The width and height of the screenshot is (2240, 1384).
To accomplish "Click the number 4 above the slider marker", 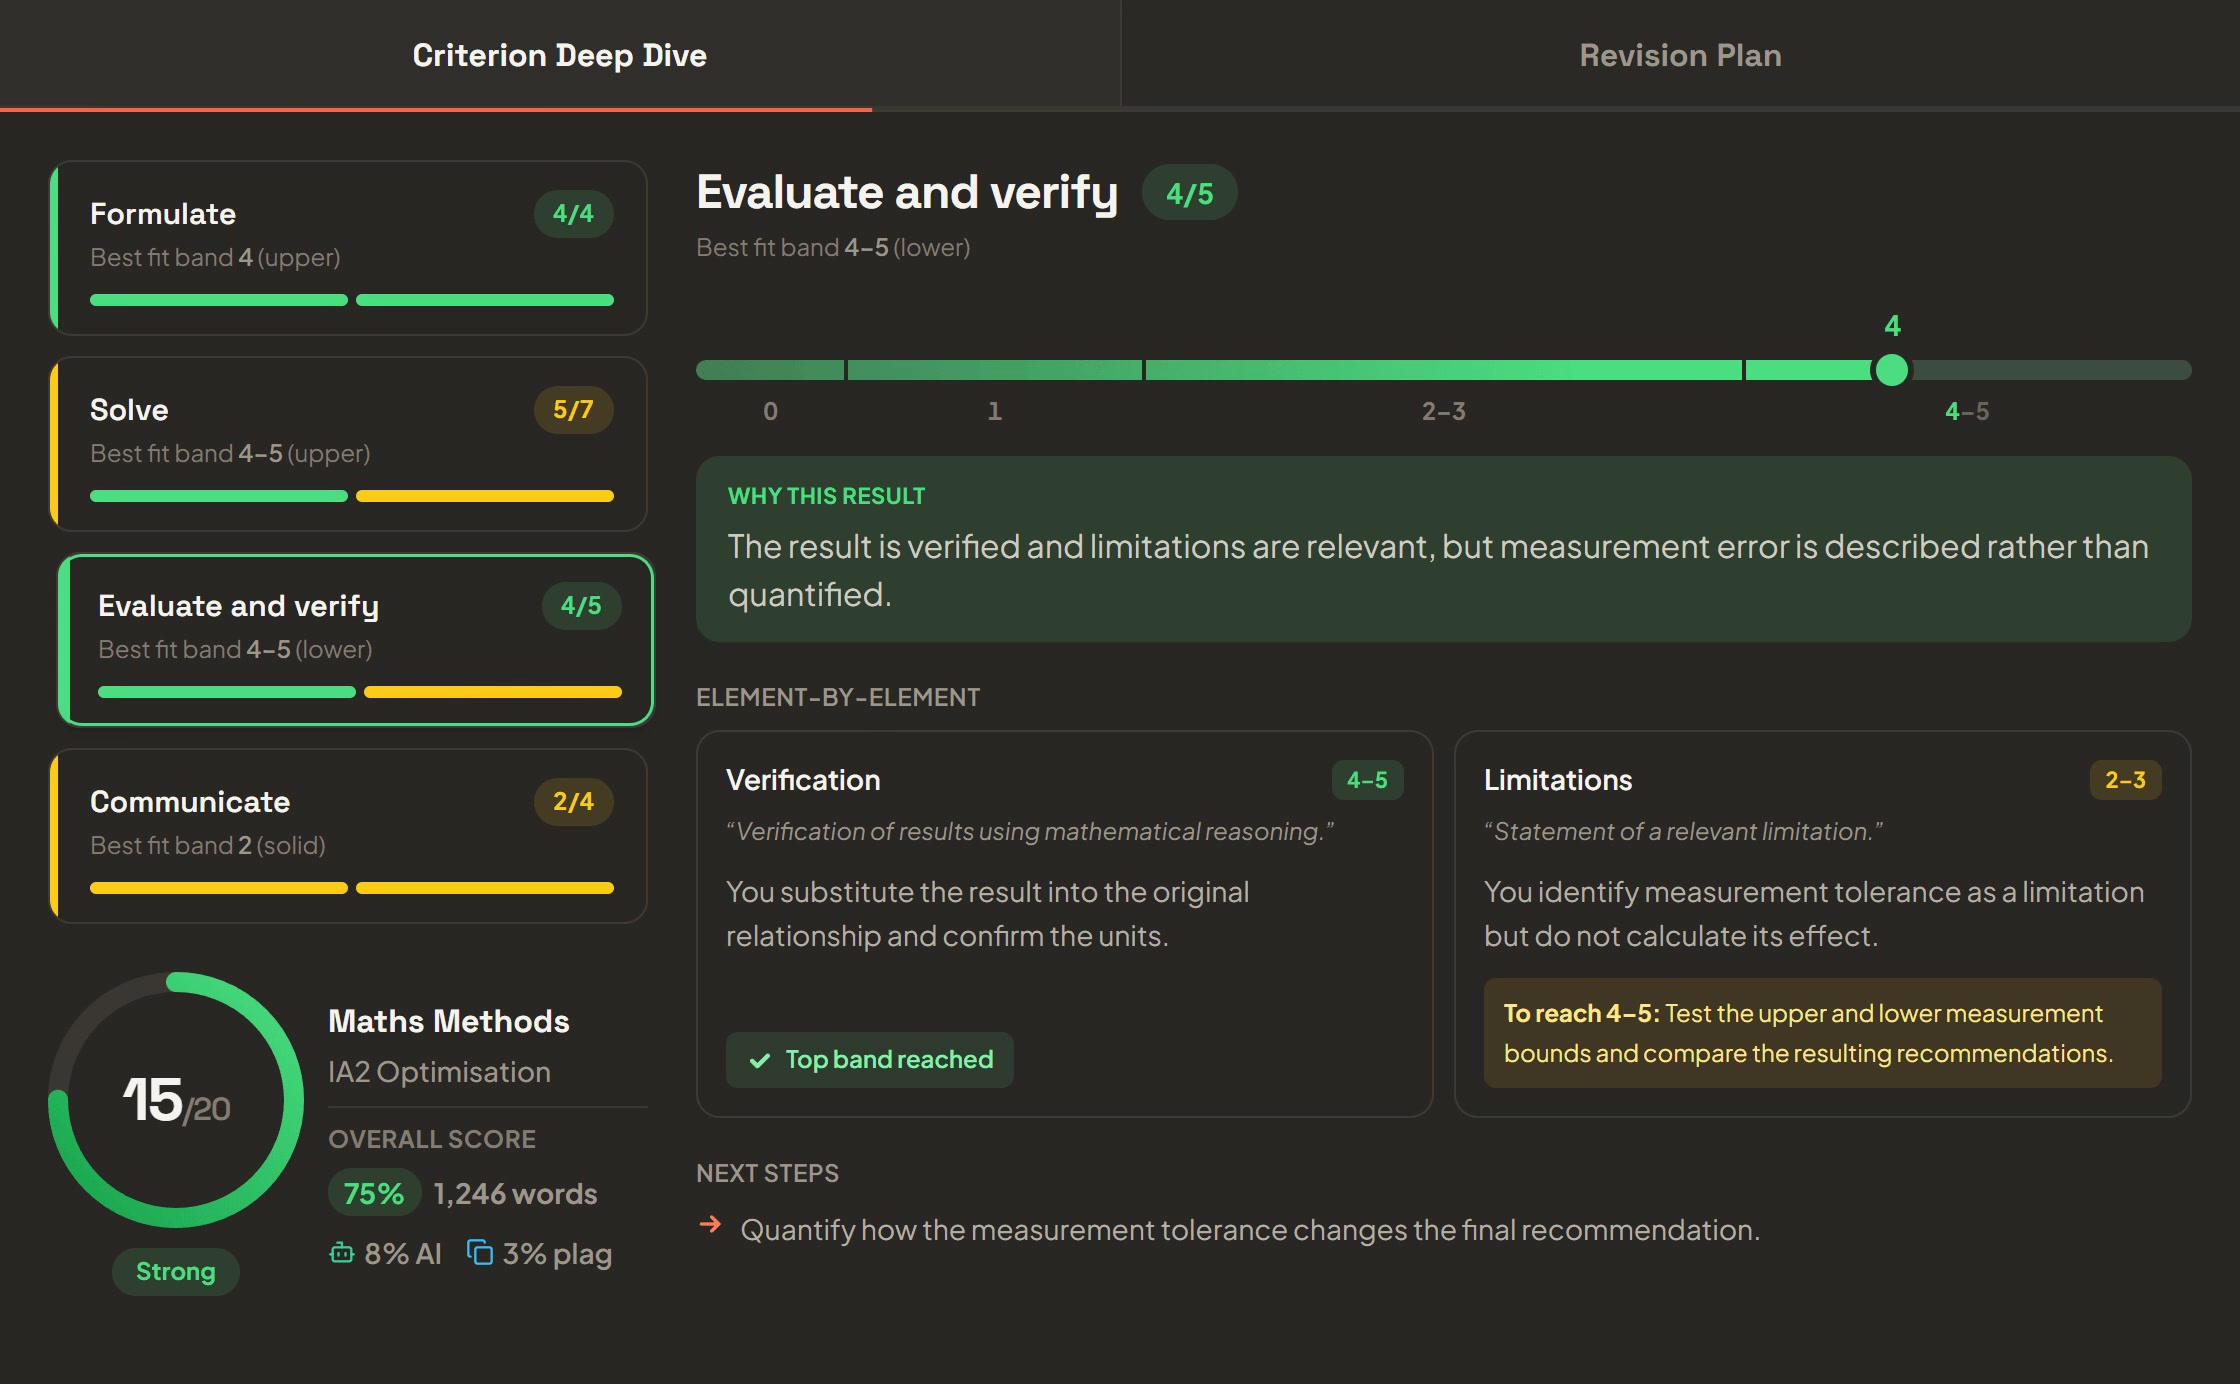I will 1892,326.
